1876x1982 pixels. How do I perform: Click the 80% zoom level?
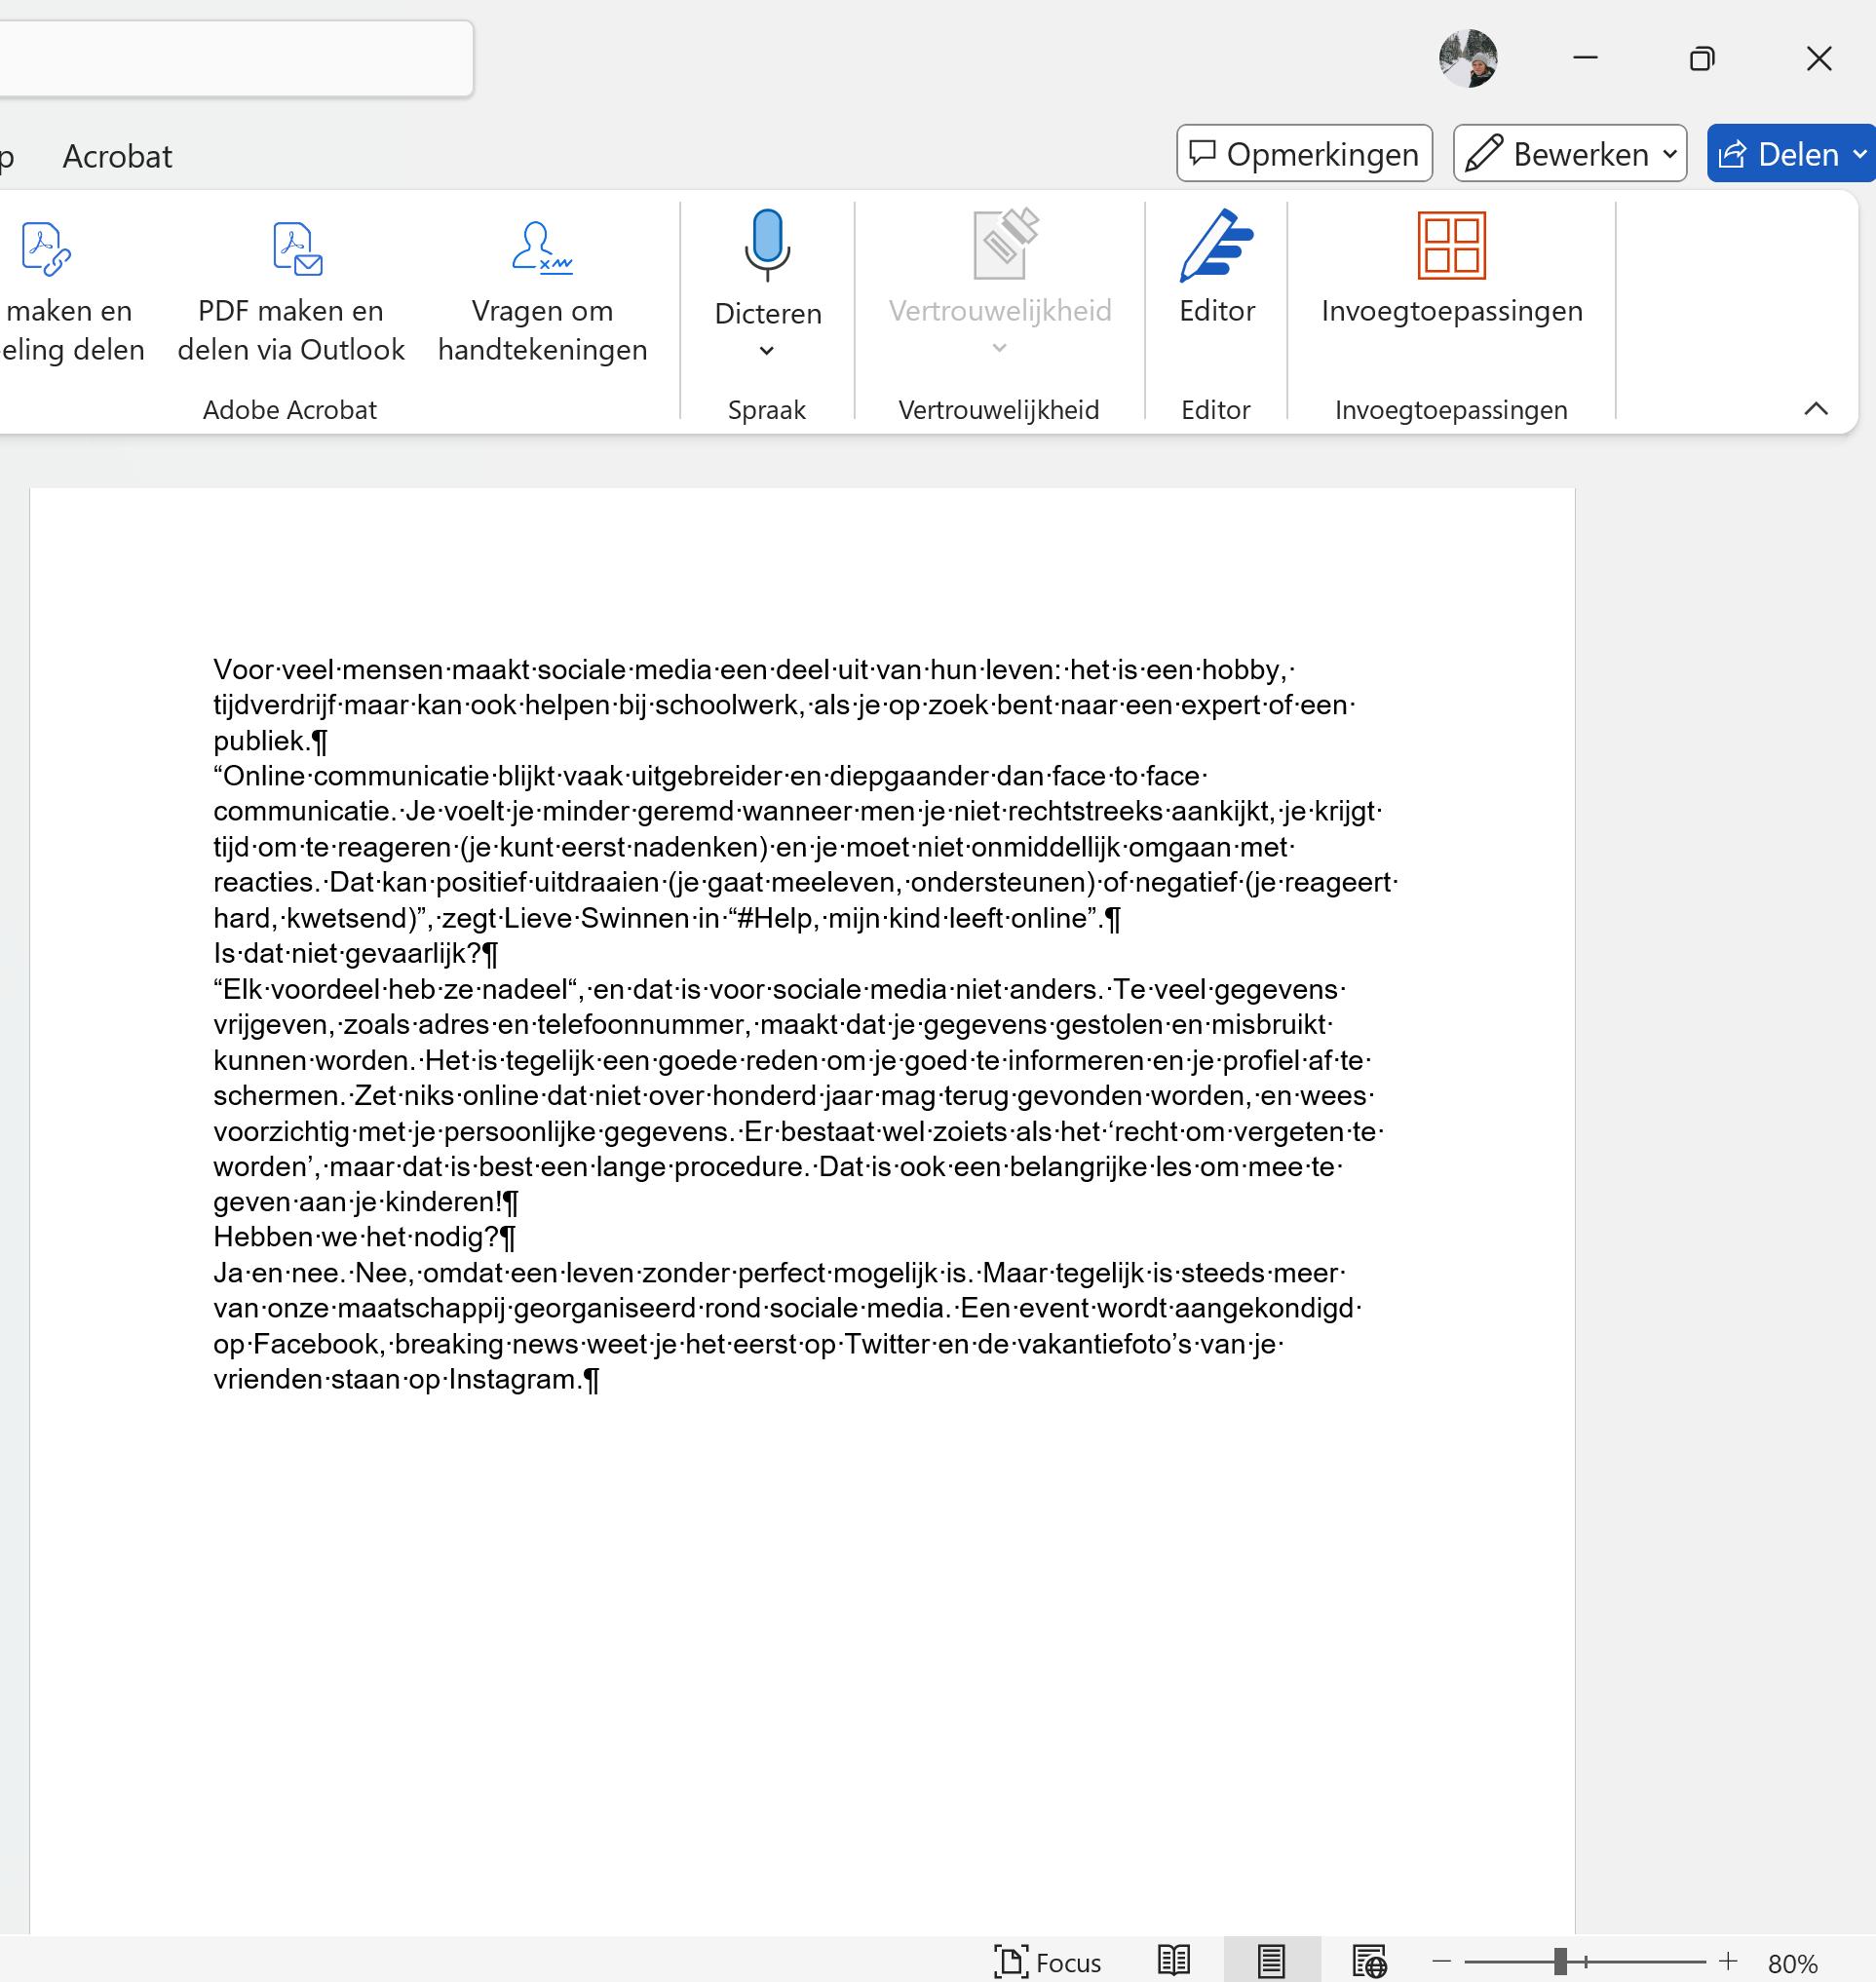tap(1793, 1963)
